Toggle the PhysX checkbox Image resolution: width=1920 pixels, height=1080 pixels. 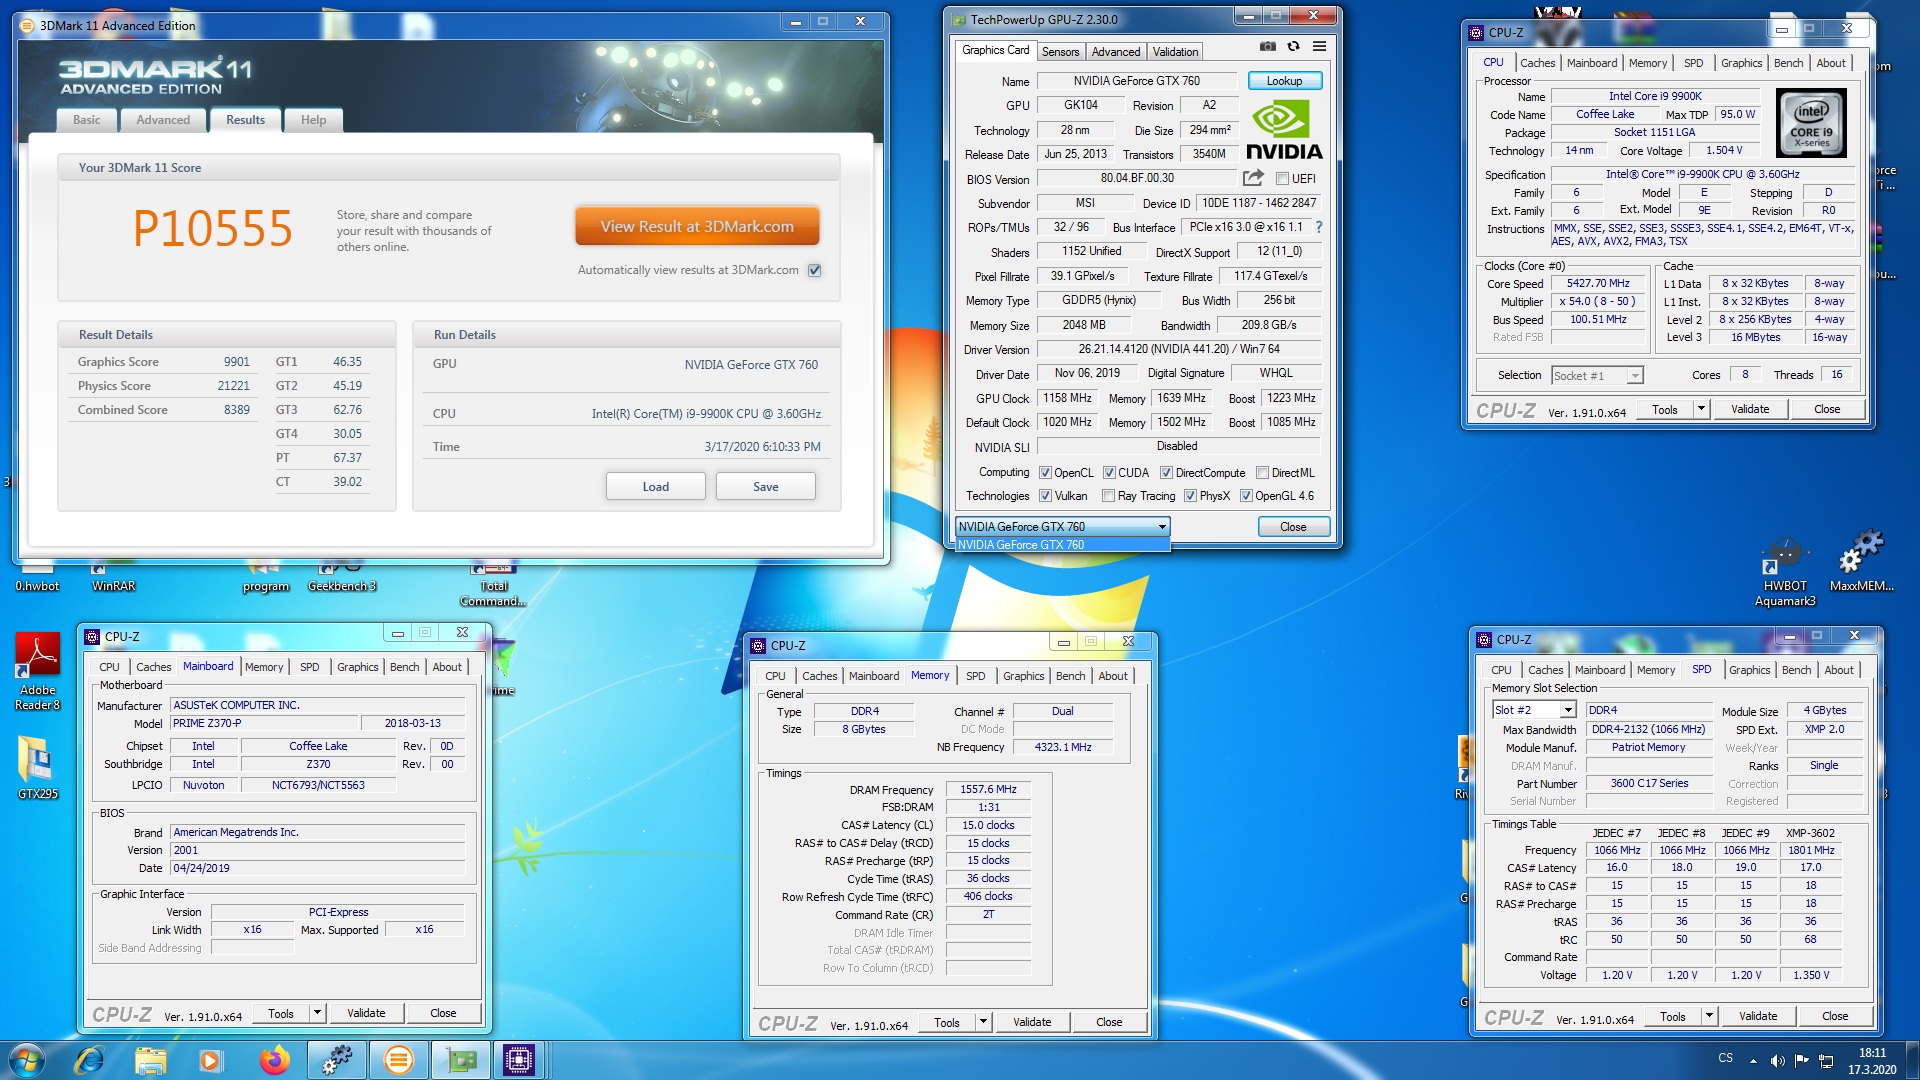[x=1190, y=496]
